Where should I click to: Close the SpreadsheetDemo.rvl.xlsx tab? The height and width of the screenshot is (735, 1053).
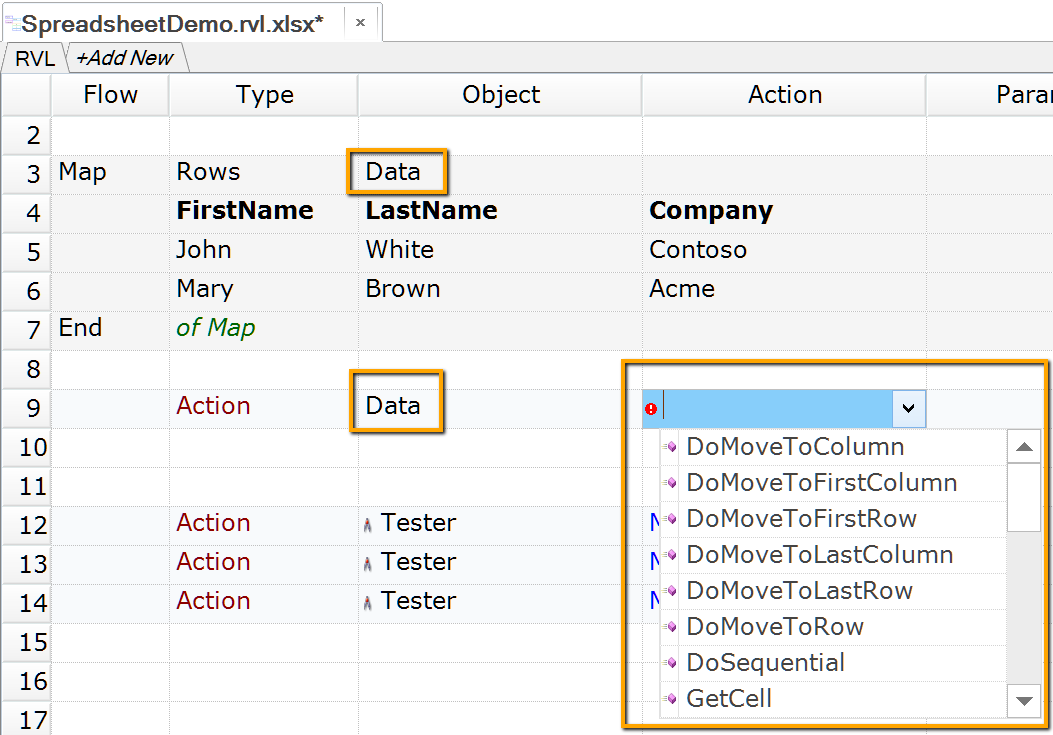click(360, 22)
